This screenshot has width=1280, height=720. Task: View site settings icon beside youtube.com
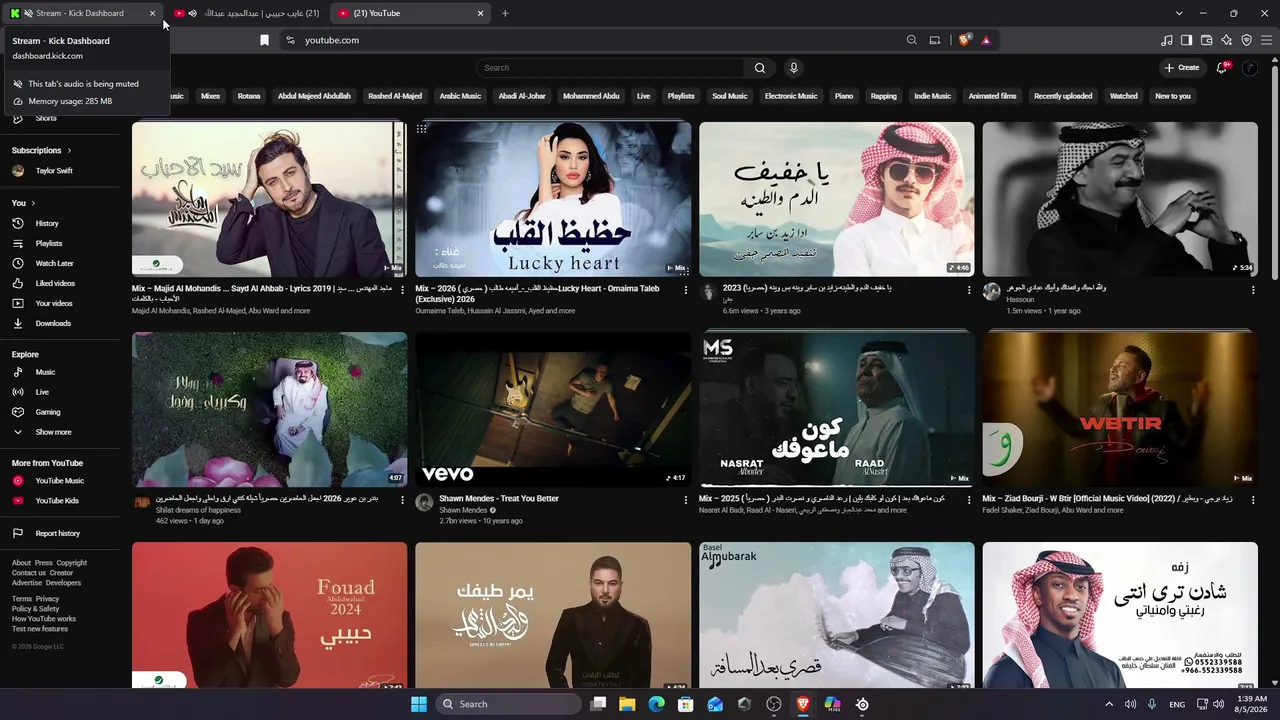coord(290,40)
